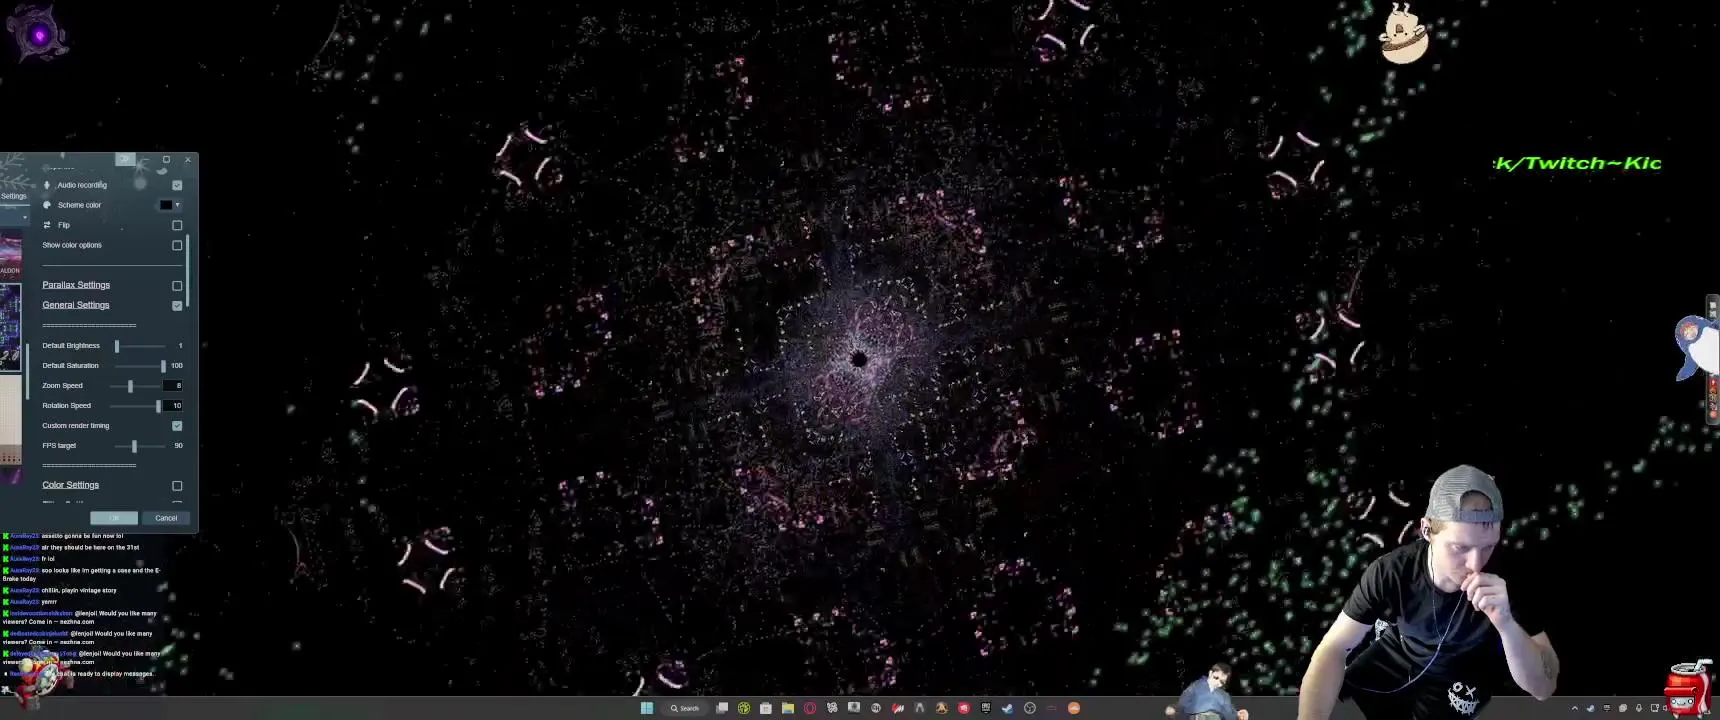Open the taskbar Search box
This screenshot has height=720, width=1720.
pyautogui.click(x=686, y=708)
